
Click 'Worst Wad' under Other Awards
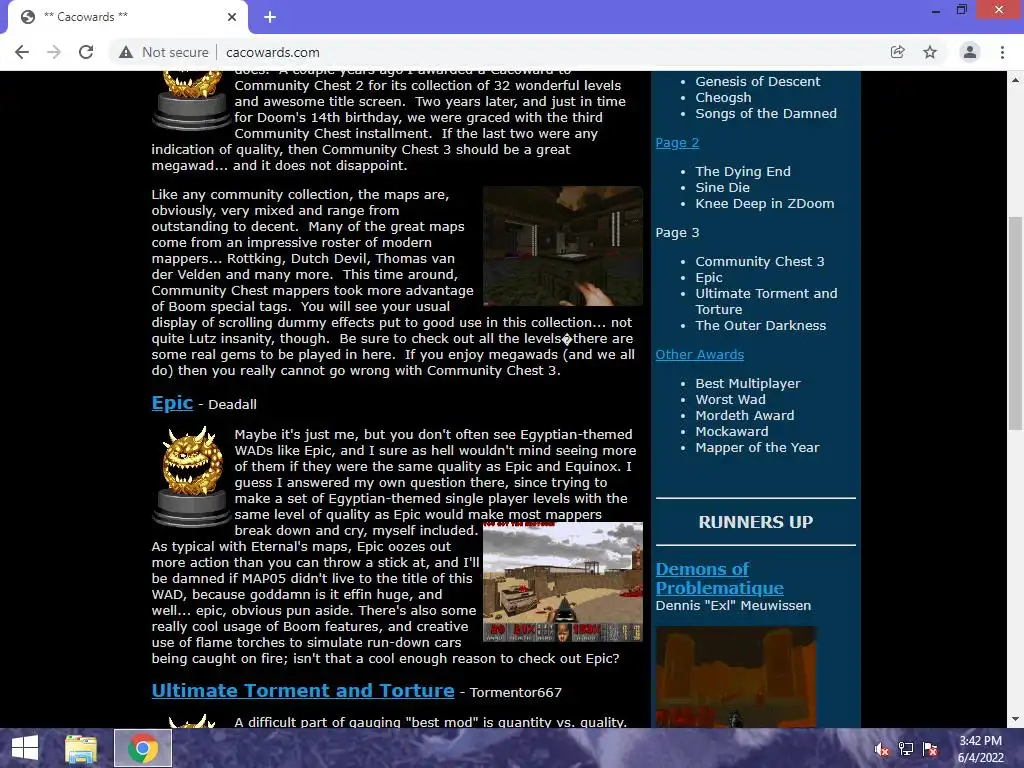coord(730,400)
